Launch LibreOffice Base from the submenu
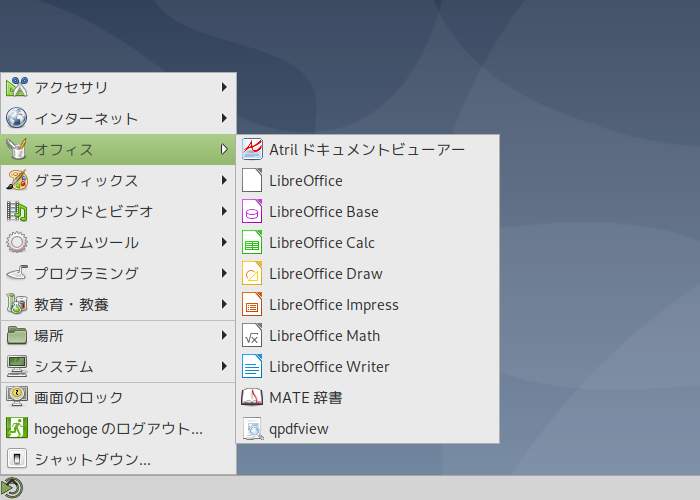 [367, 211]
